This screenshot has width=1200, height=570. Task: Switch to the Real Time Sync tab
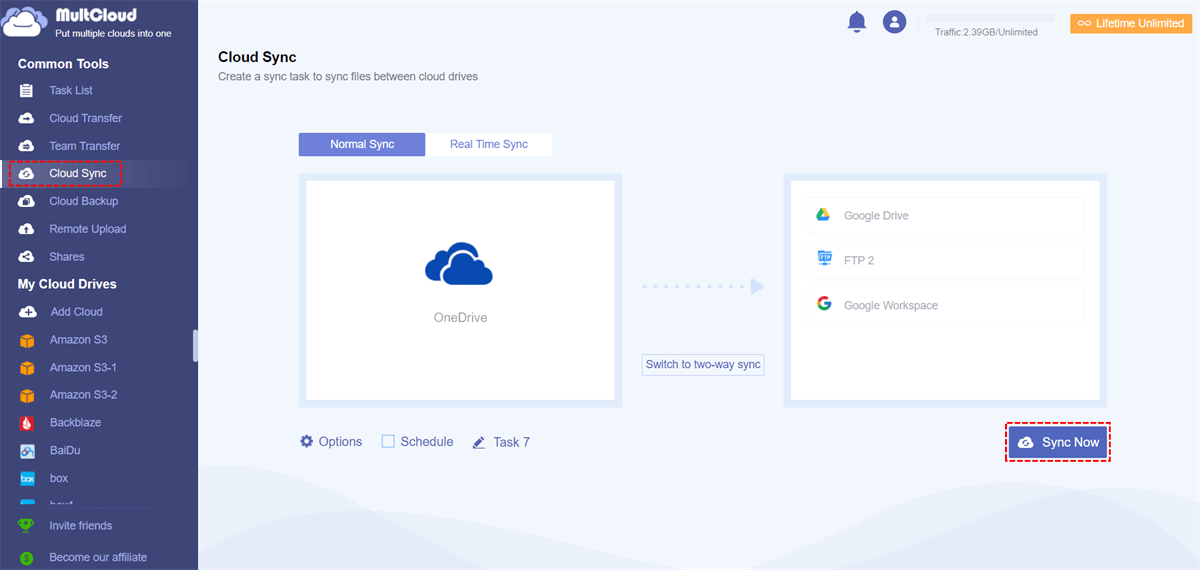(489, 144)
